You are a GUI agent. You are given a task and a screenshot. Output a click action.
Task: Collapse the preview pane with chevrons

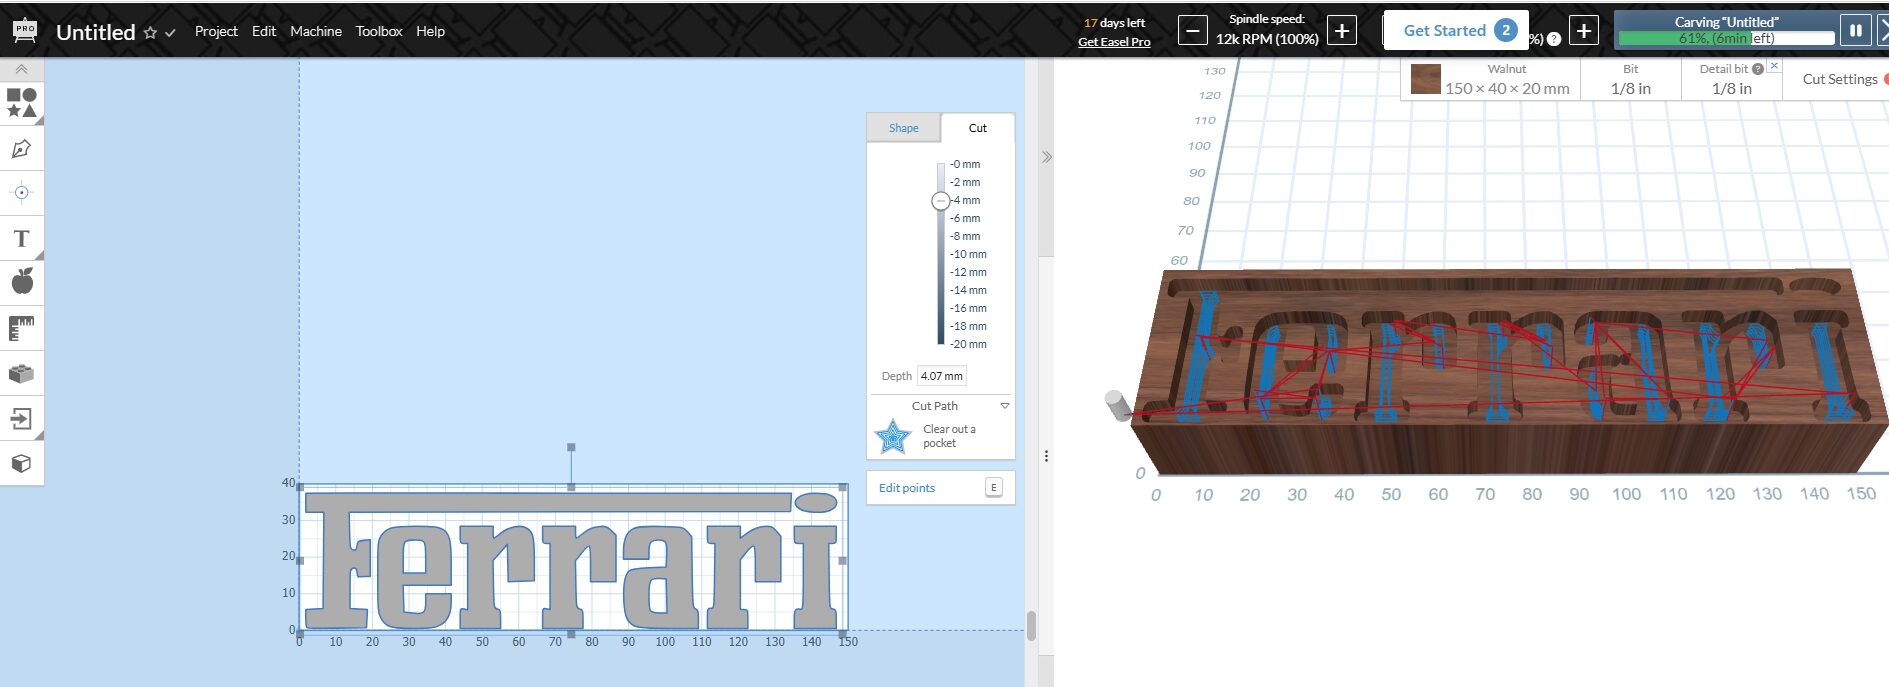[1047, 157]
